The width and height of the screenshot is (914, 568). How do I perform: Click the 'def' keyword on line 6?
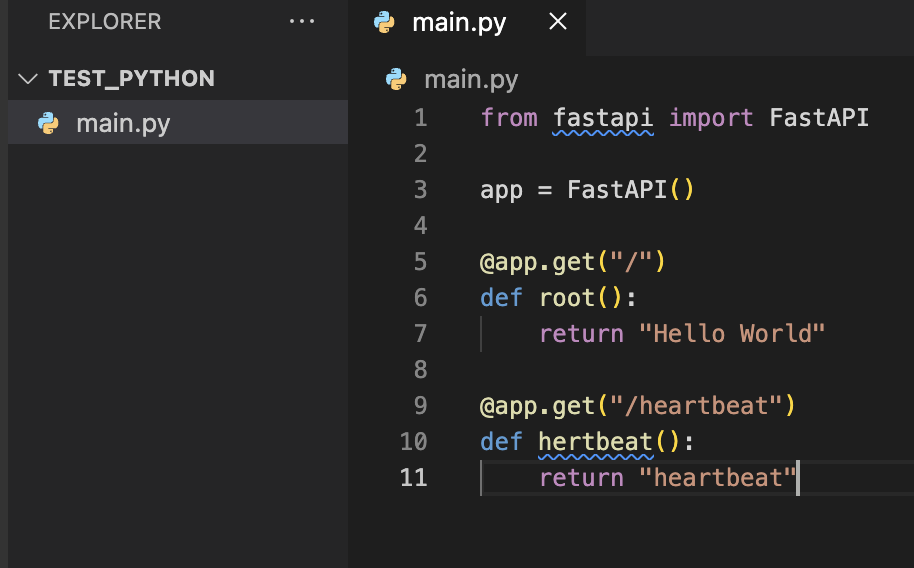point(501,298)
